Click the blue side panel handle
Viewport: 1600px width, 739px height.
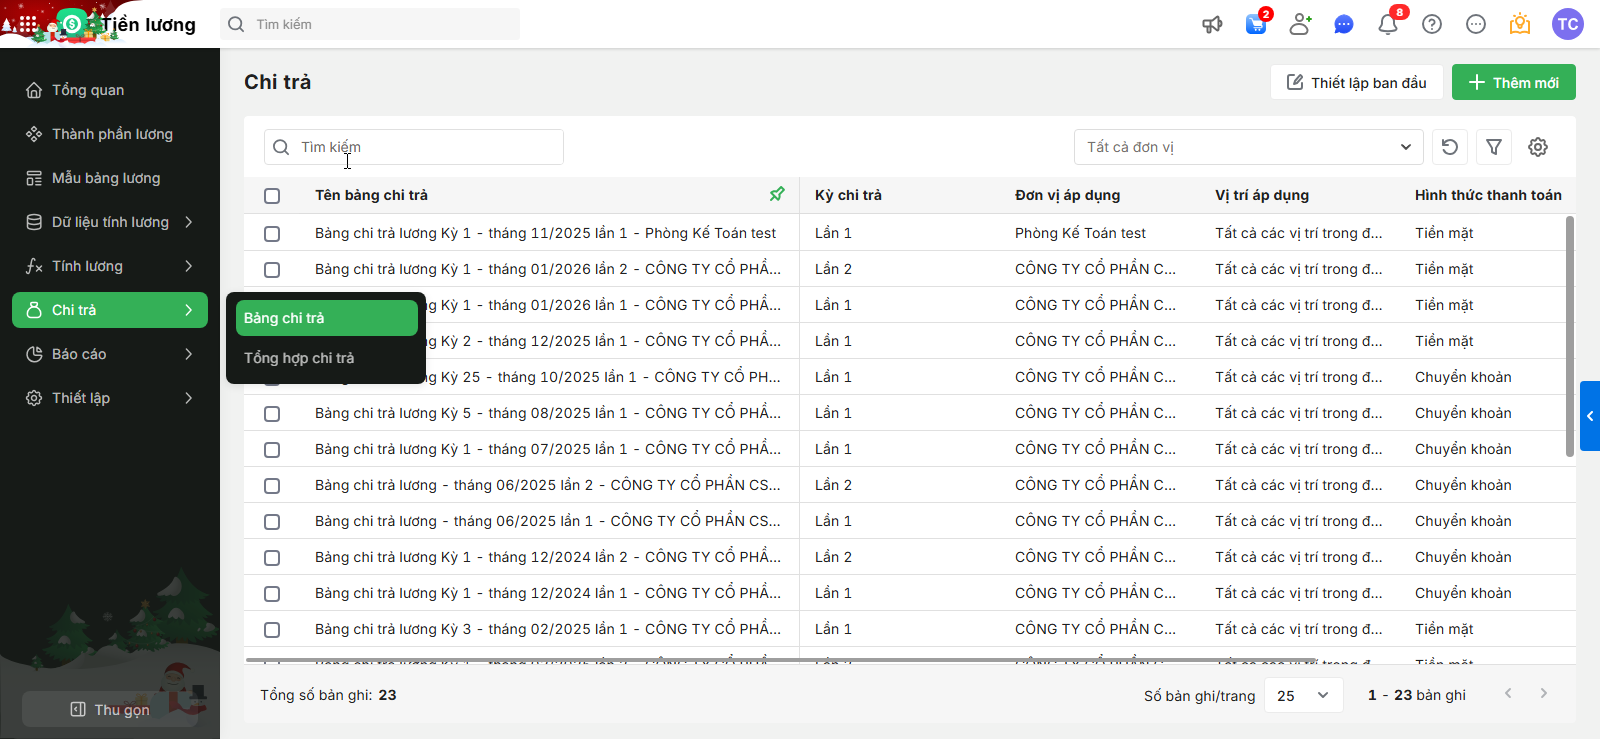point(1590,416)
